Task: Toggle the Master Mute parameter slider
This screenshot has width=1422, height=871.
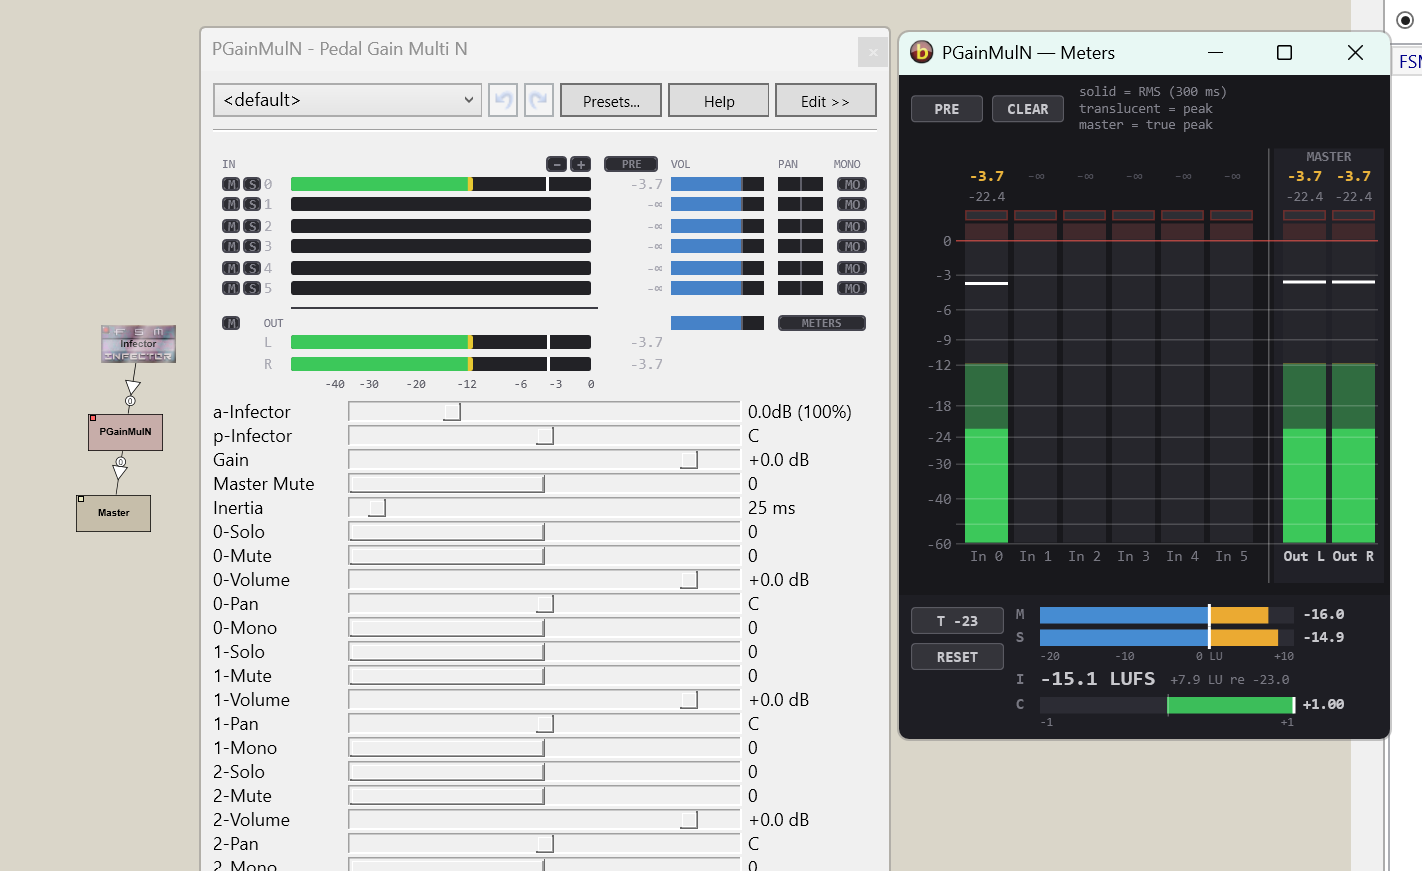Action: 544,484
